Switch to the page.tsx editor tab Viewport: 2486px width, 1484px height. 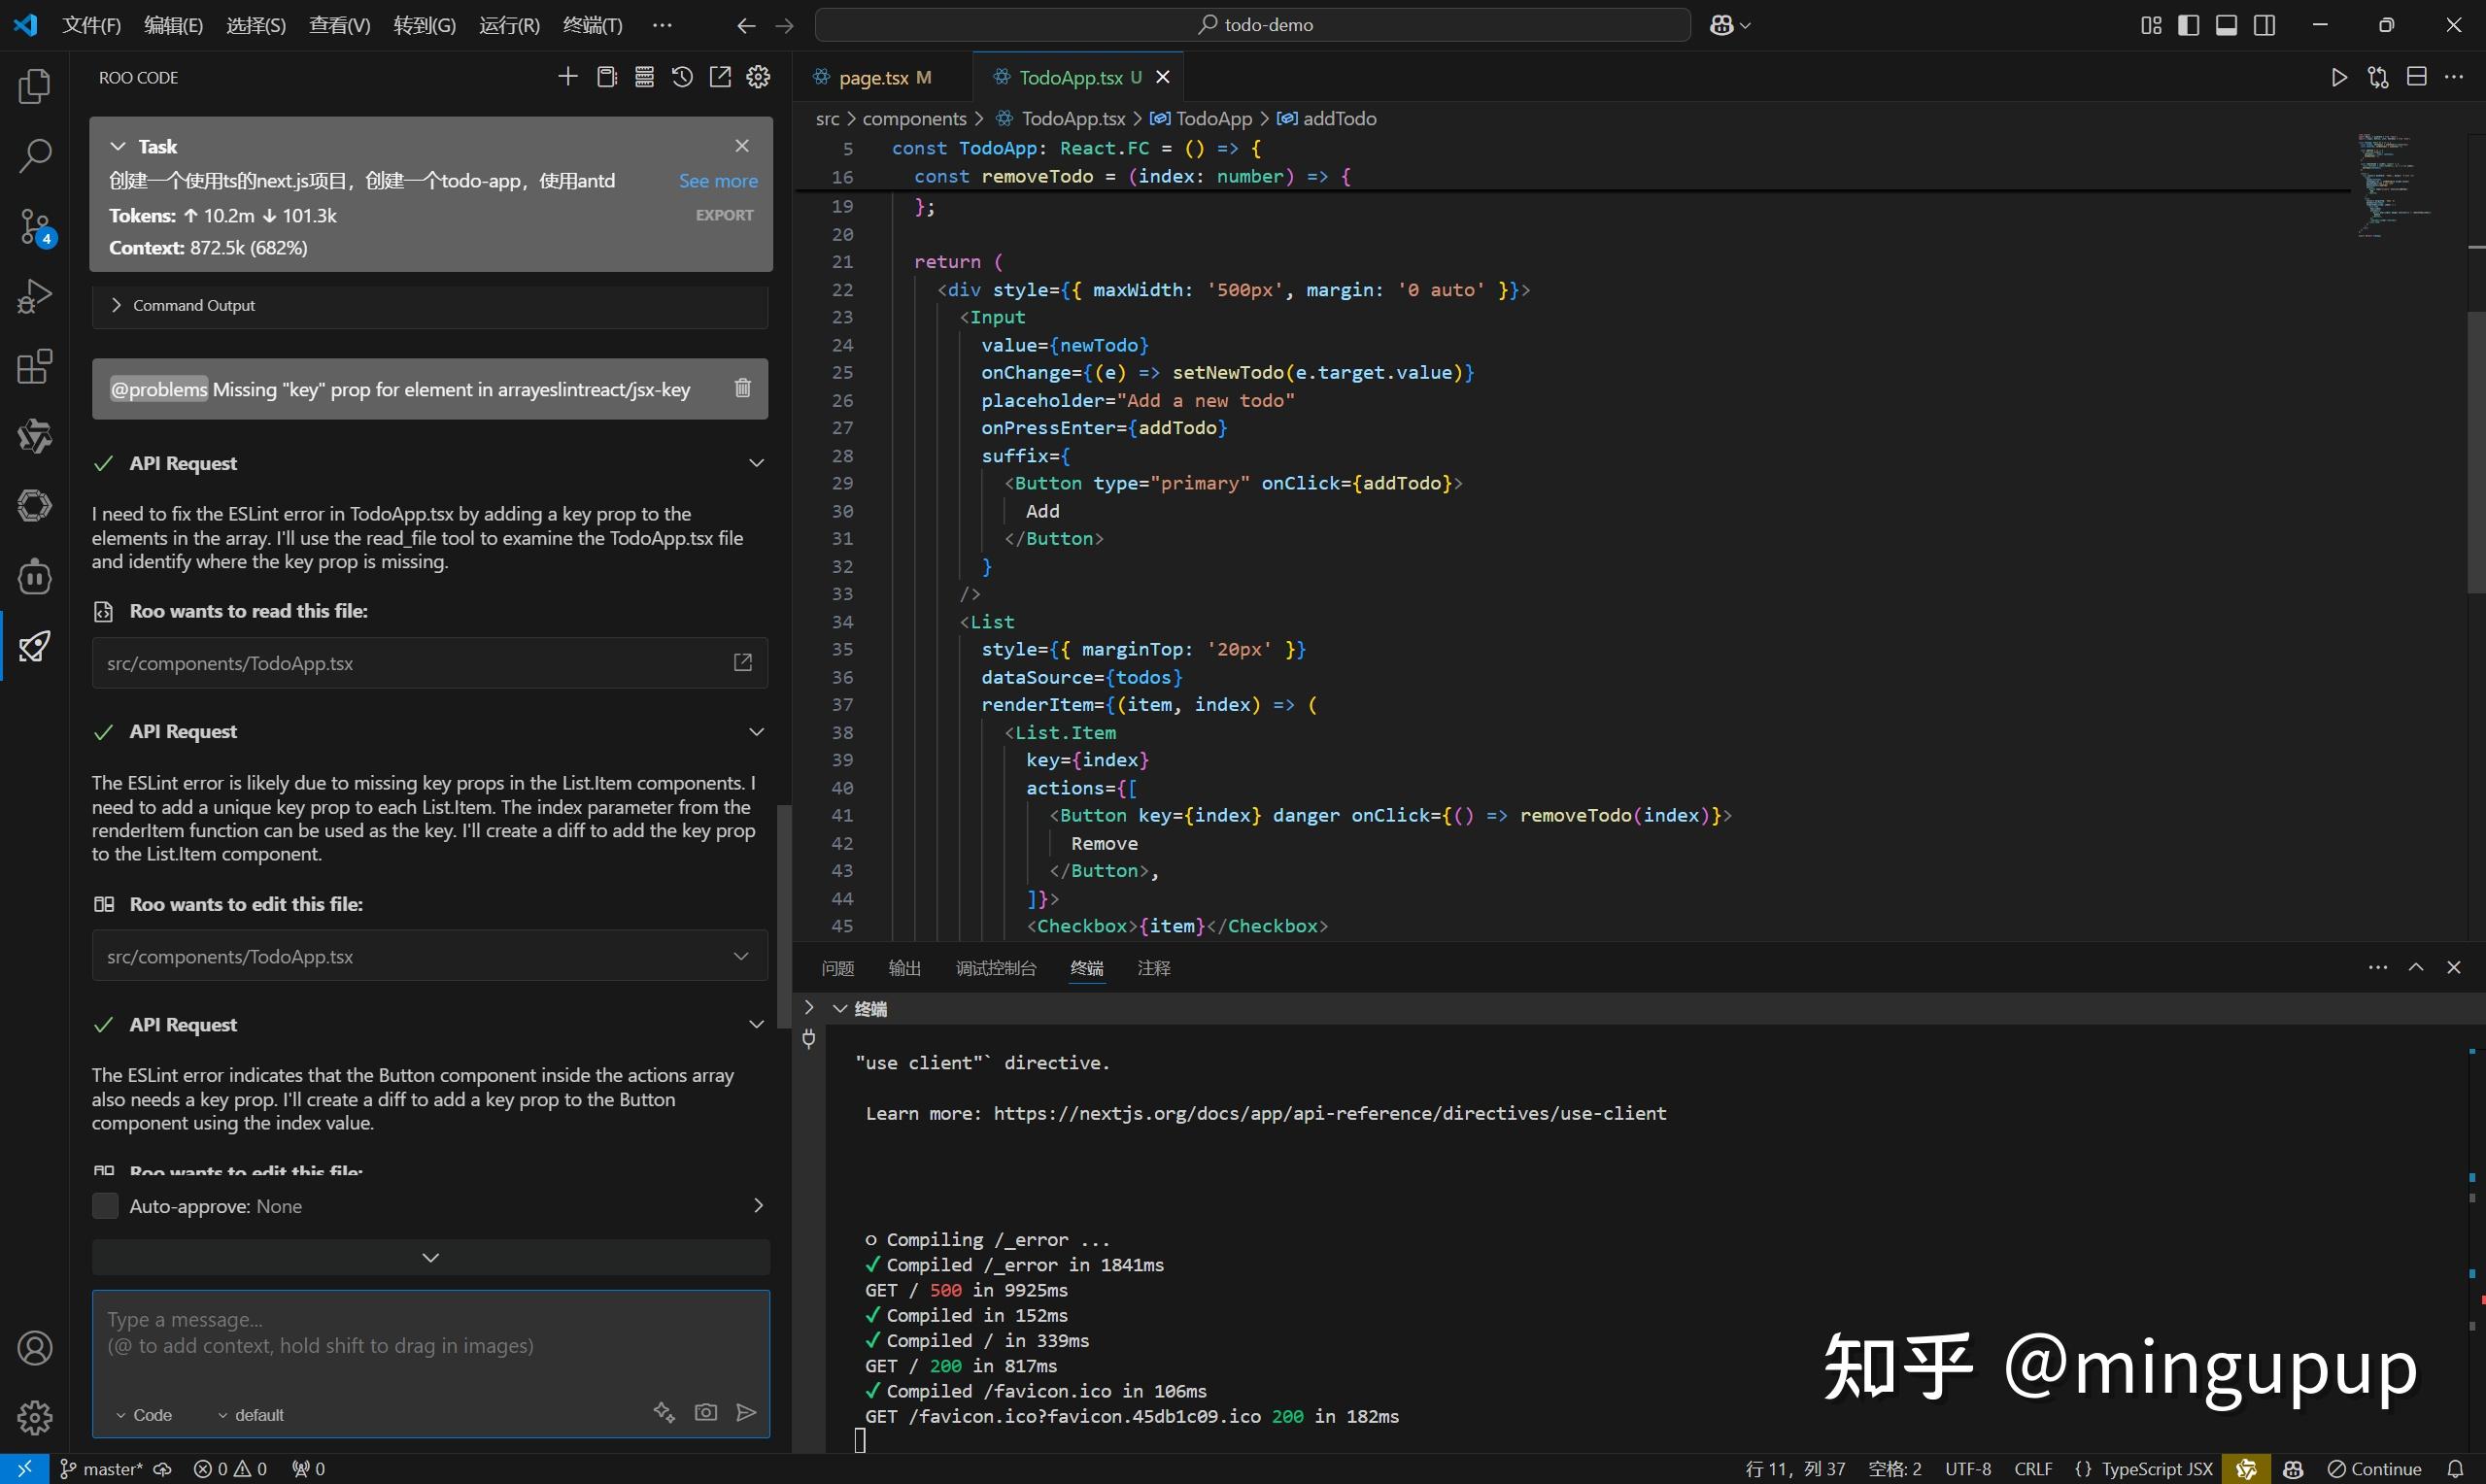(x=878, y=76)
